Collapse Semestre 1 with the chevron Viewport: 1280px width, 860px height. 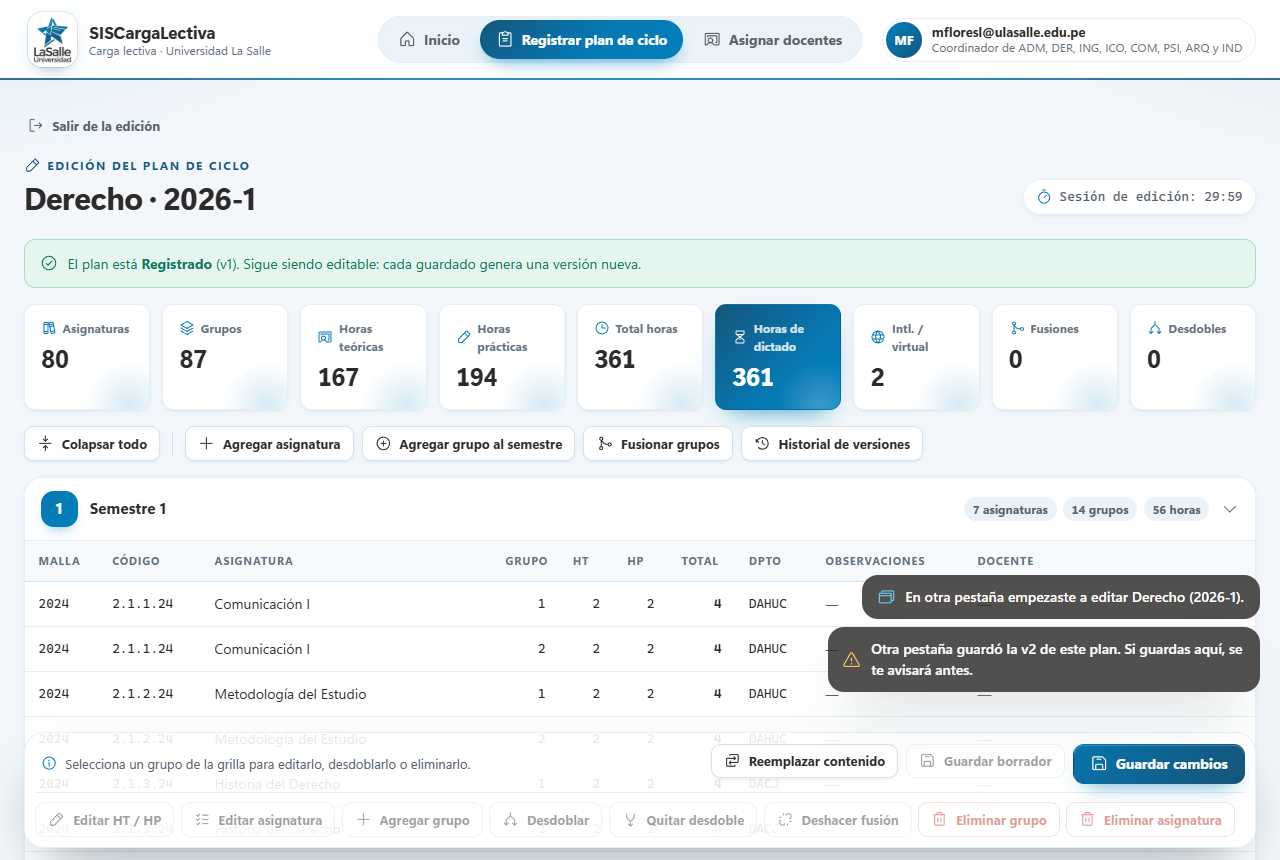click(1230, 509)
